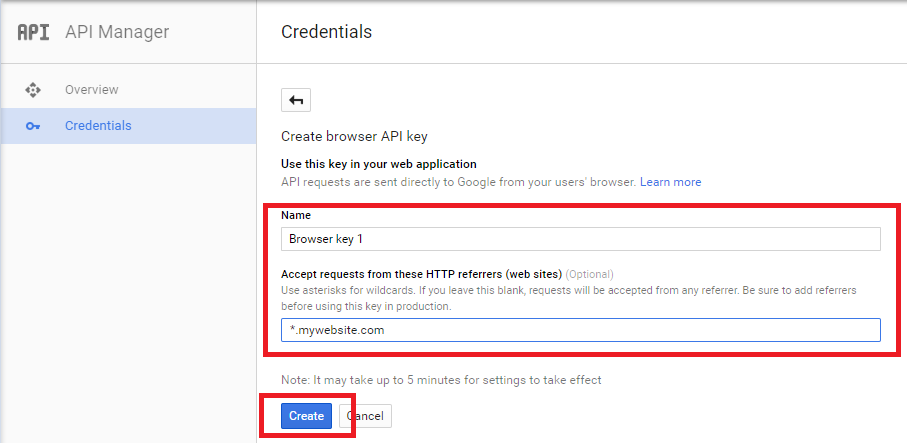
Task: Click the Credentials key icon
Action: (33, 126)
